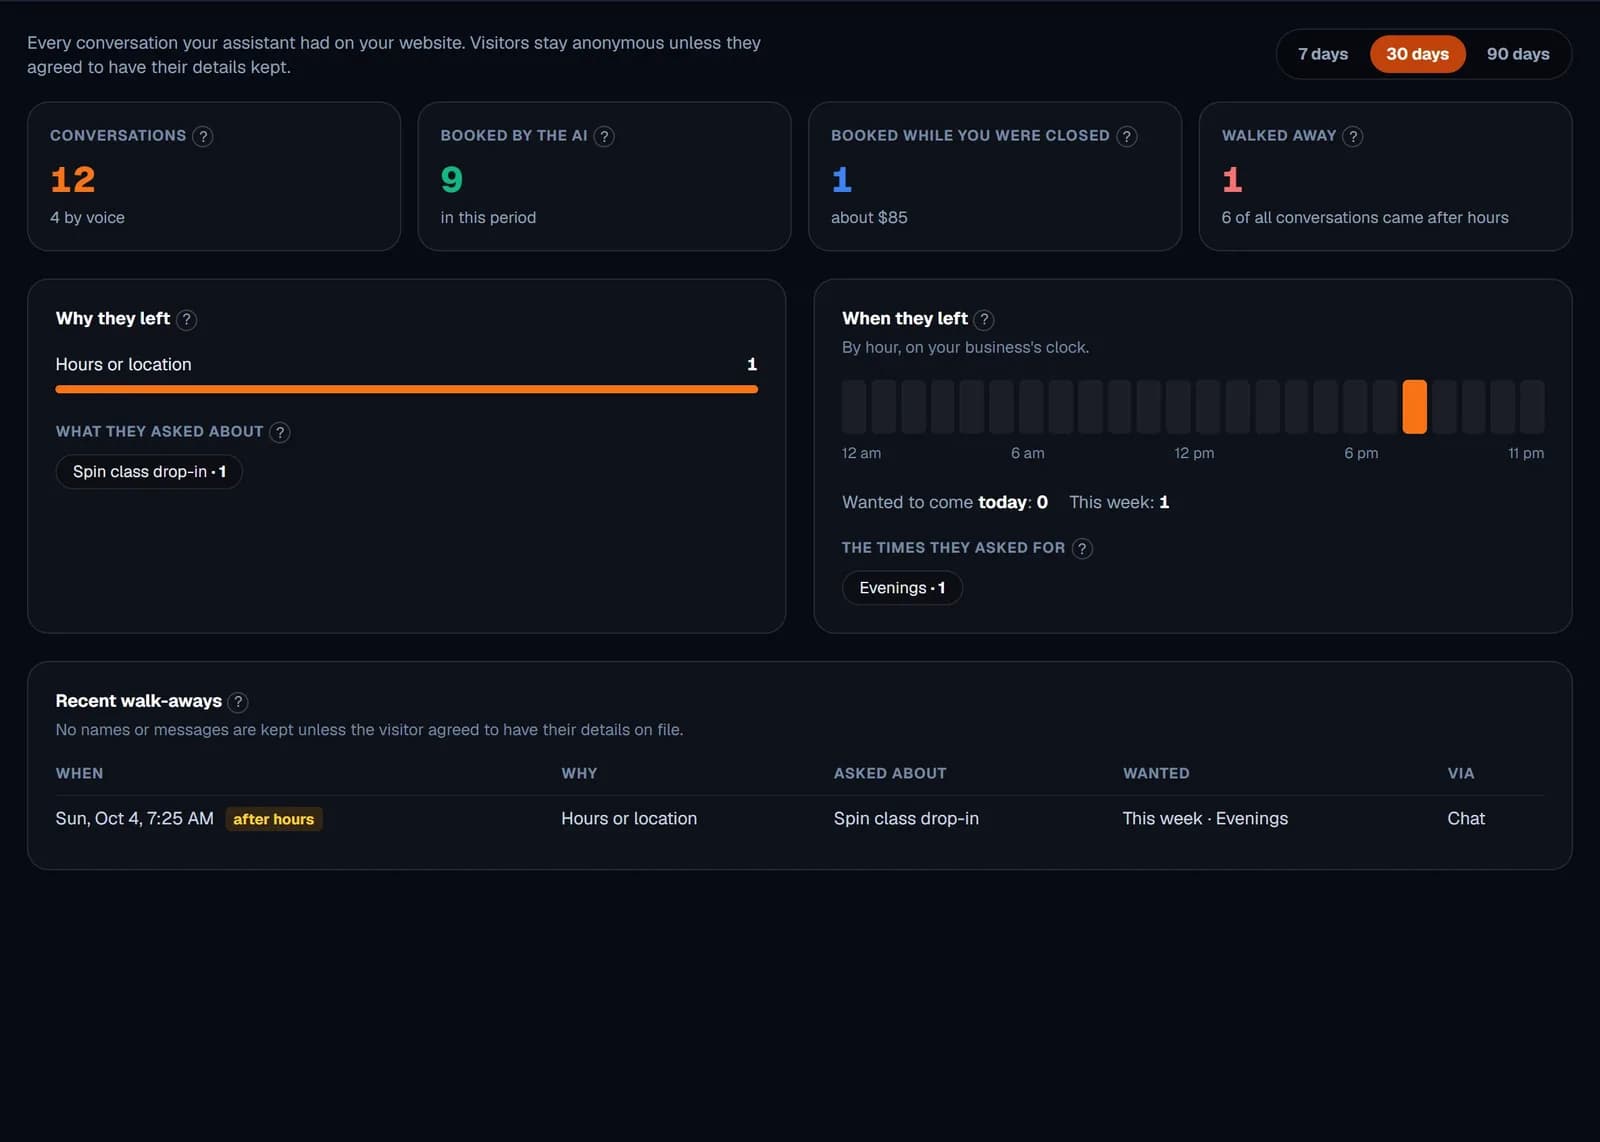This screenshot has width=1600, height=1142.
Task: Open the When they left help icon
Action: coord(984,319)
